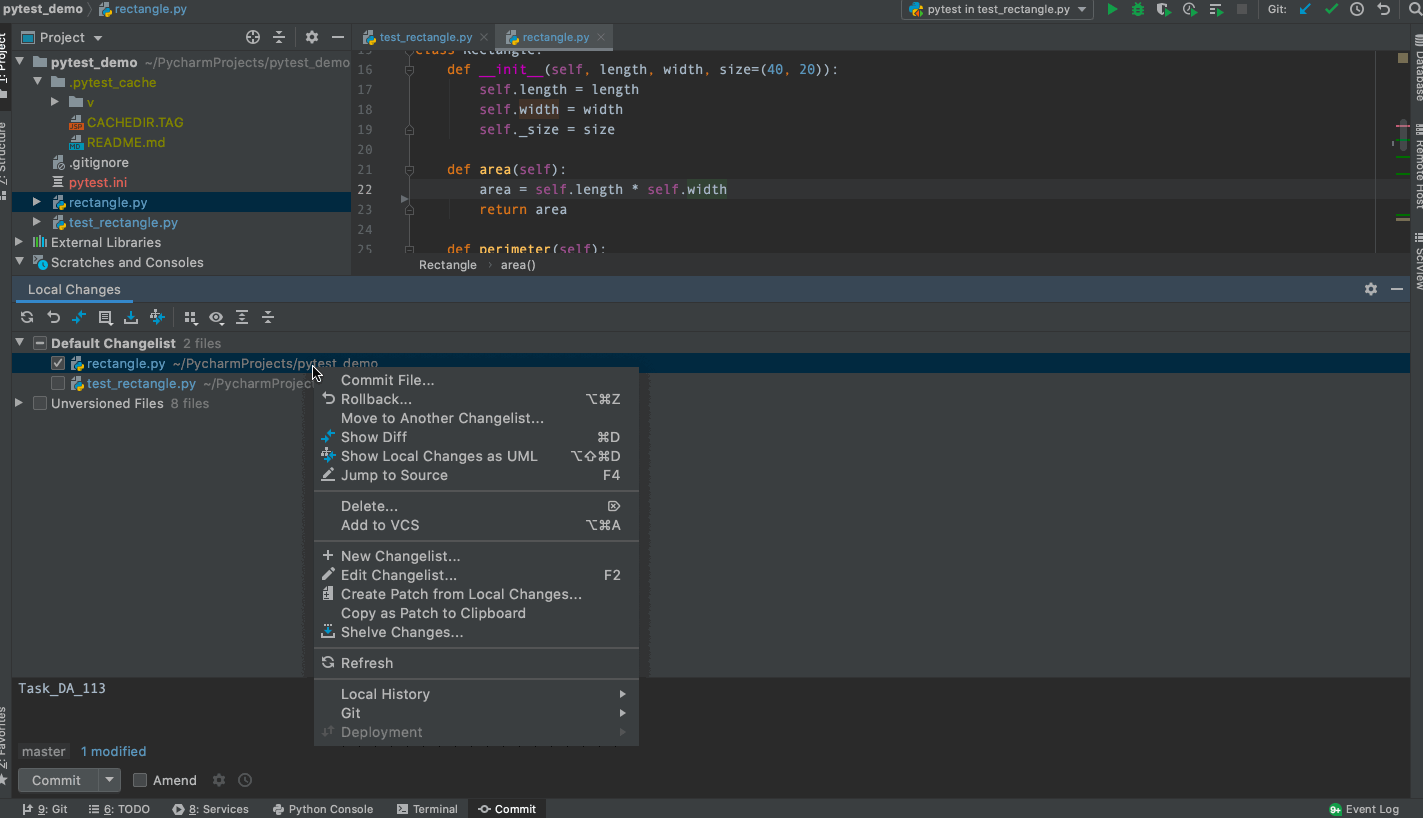Open Local History submenu
The image size is (1423, 818).
(x=476, y=694)
